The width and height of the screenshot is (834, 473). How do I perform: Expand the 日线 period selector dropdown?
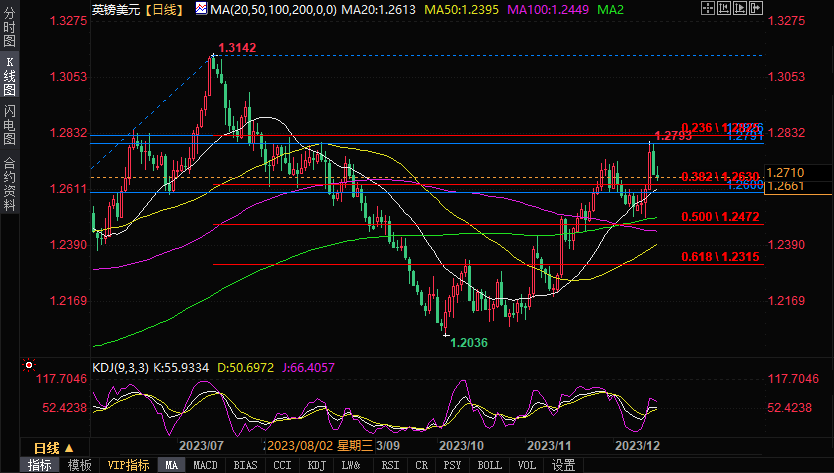(x=53, y=447)
